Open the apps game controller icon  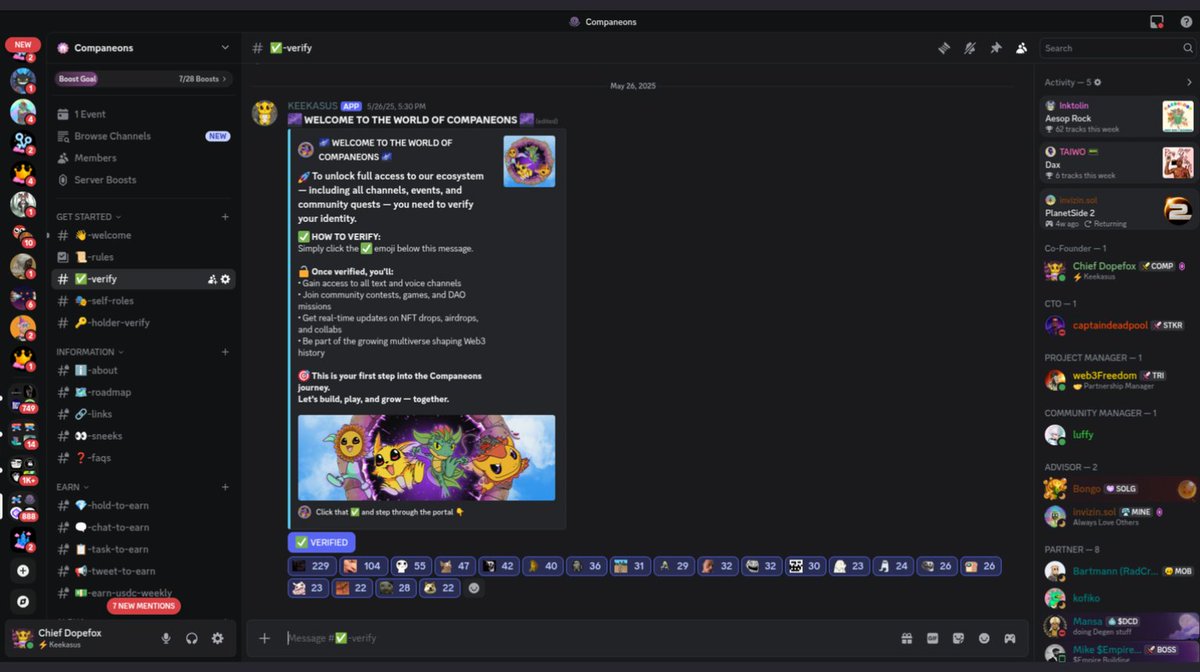click(x=1010, y=638)
